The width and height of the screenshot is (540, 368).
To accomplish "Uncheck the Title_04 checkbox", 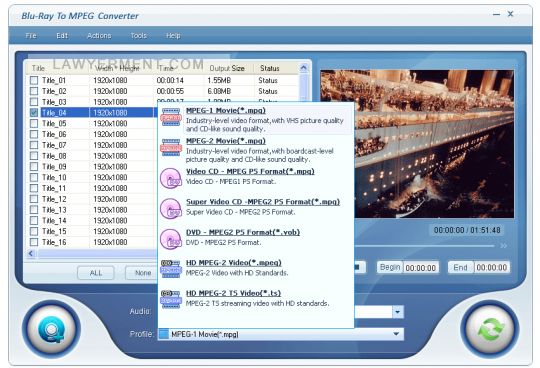I will (x=34, y=113).
